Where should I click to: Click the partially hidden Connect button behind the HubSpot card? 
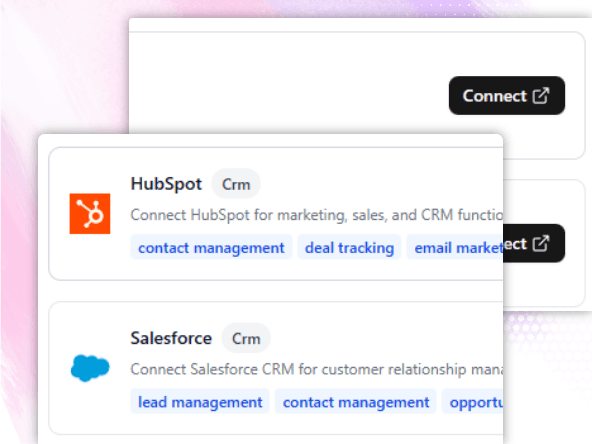534,244
